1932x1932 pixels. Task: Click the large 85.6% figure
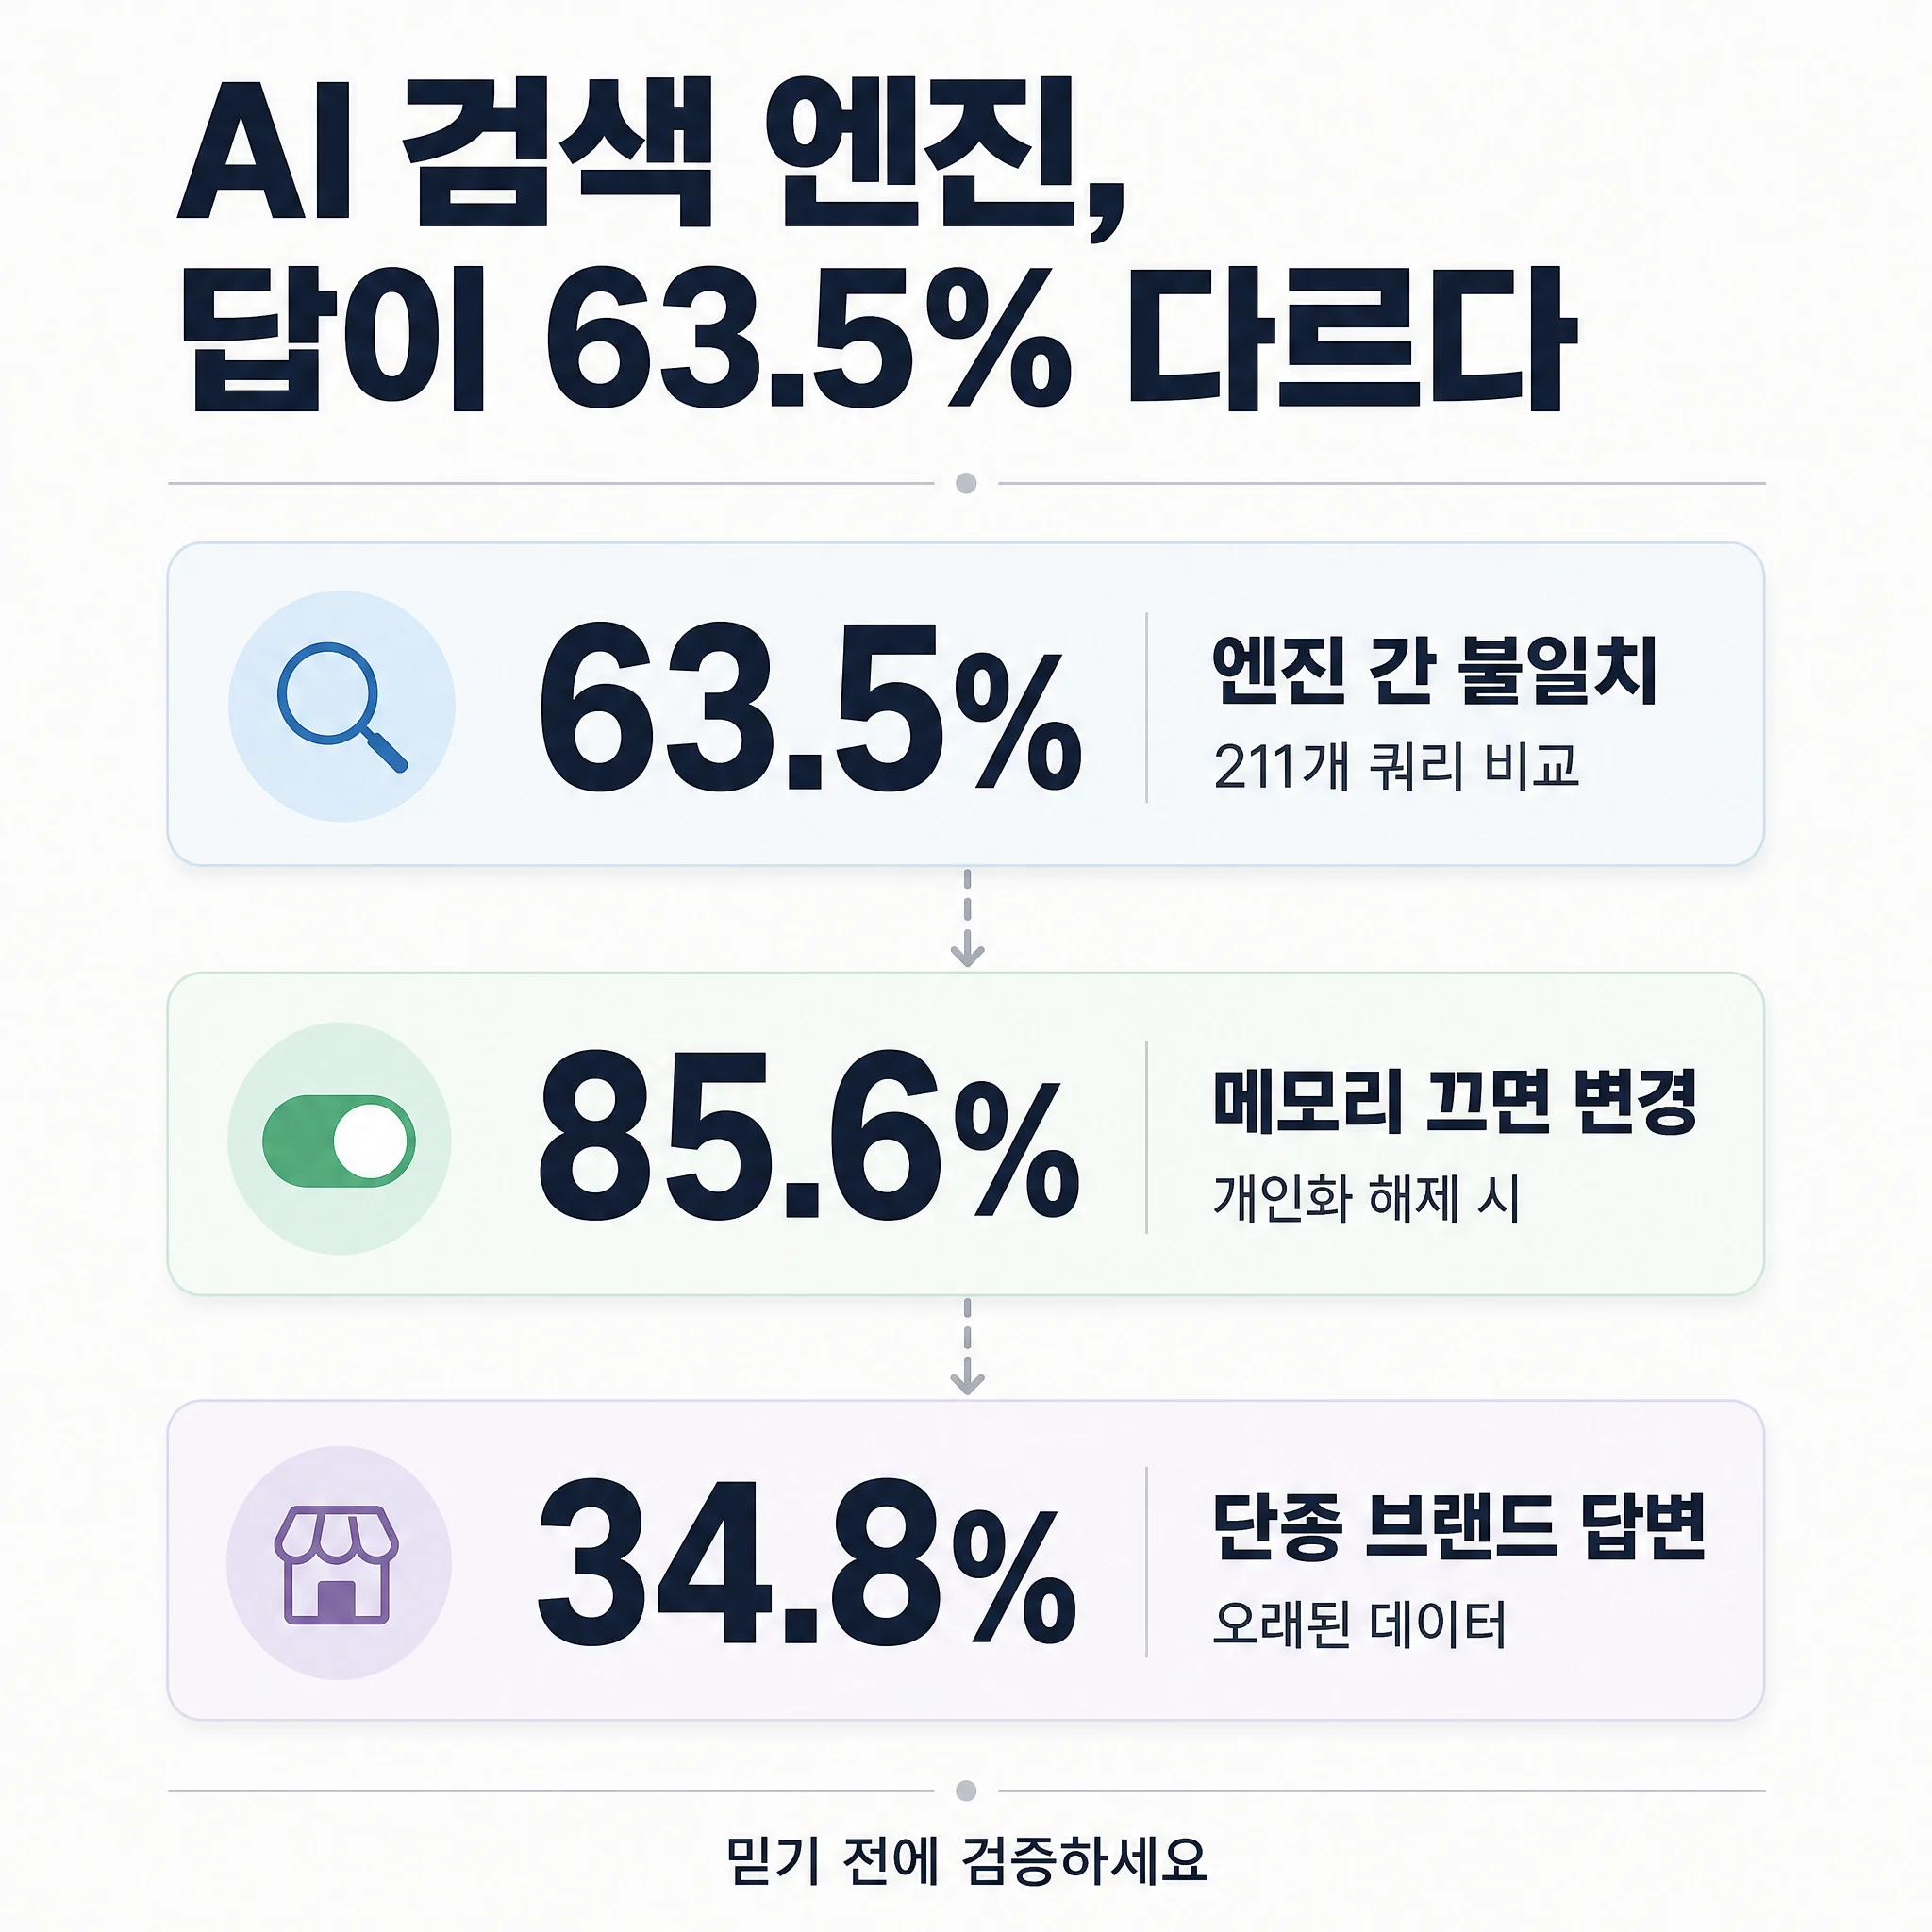[x=809, y=1135]
